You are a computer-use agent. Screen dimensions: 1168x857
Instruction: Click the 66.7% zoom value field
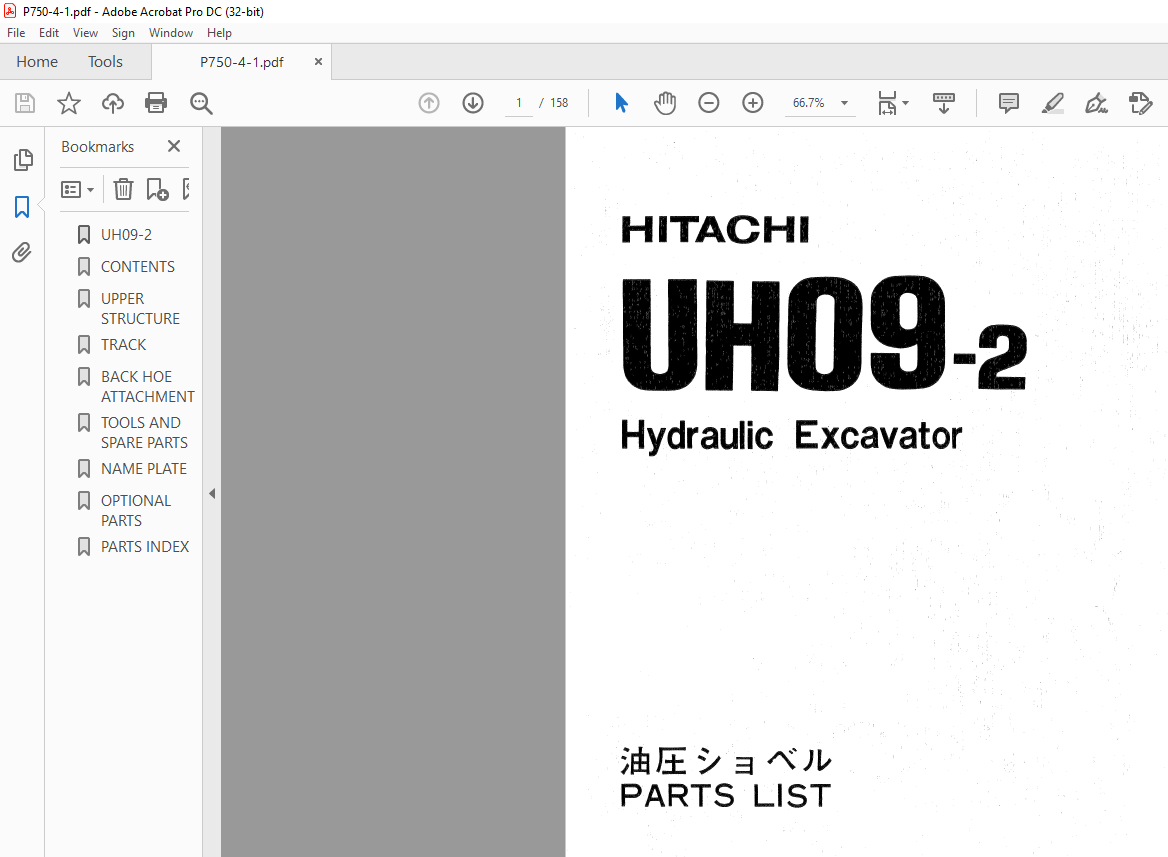[x=809, y=103]
